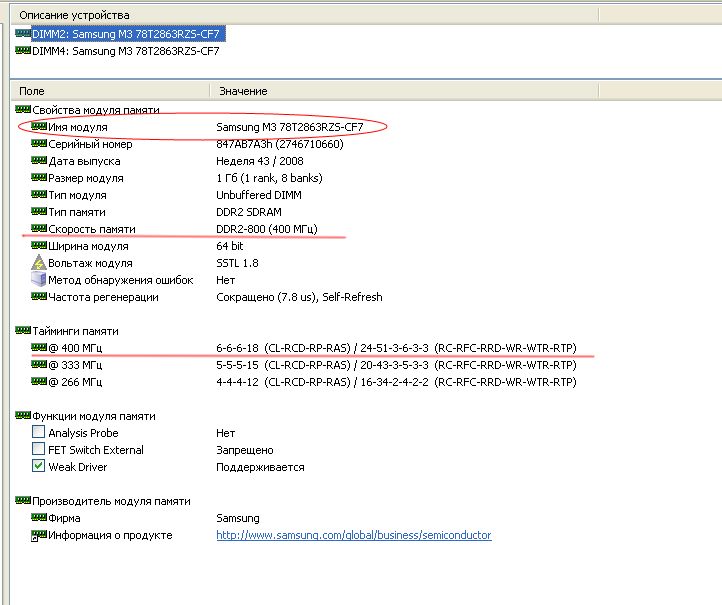Screen dimensions: 722x605
Task: Click icon next to 'Частота регенерации'
Action: 39,296
